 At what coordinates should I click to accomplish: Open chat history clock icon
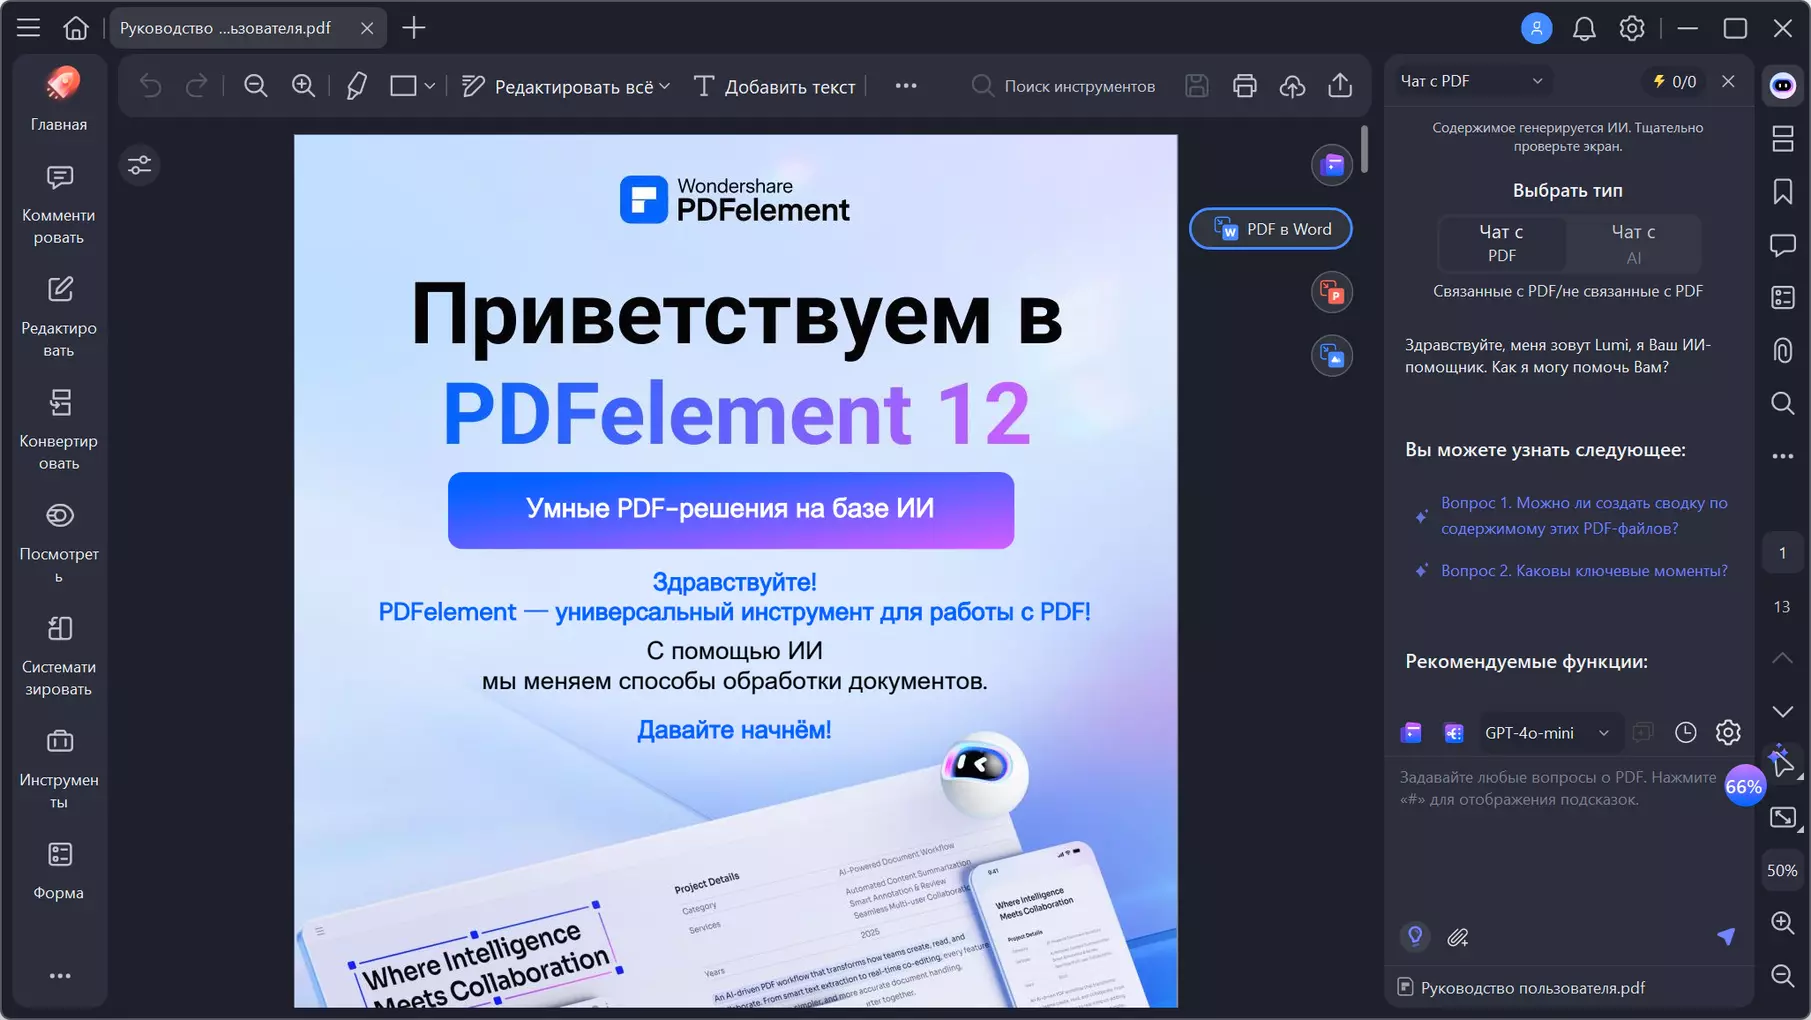point(1686,733)
